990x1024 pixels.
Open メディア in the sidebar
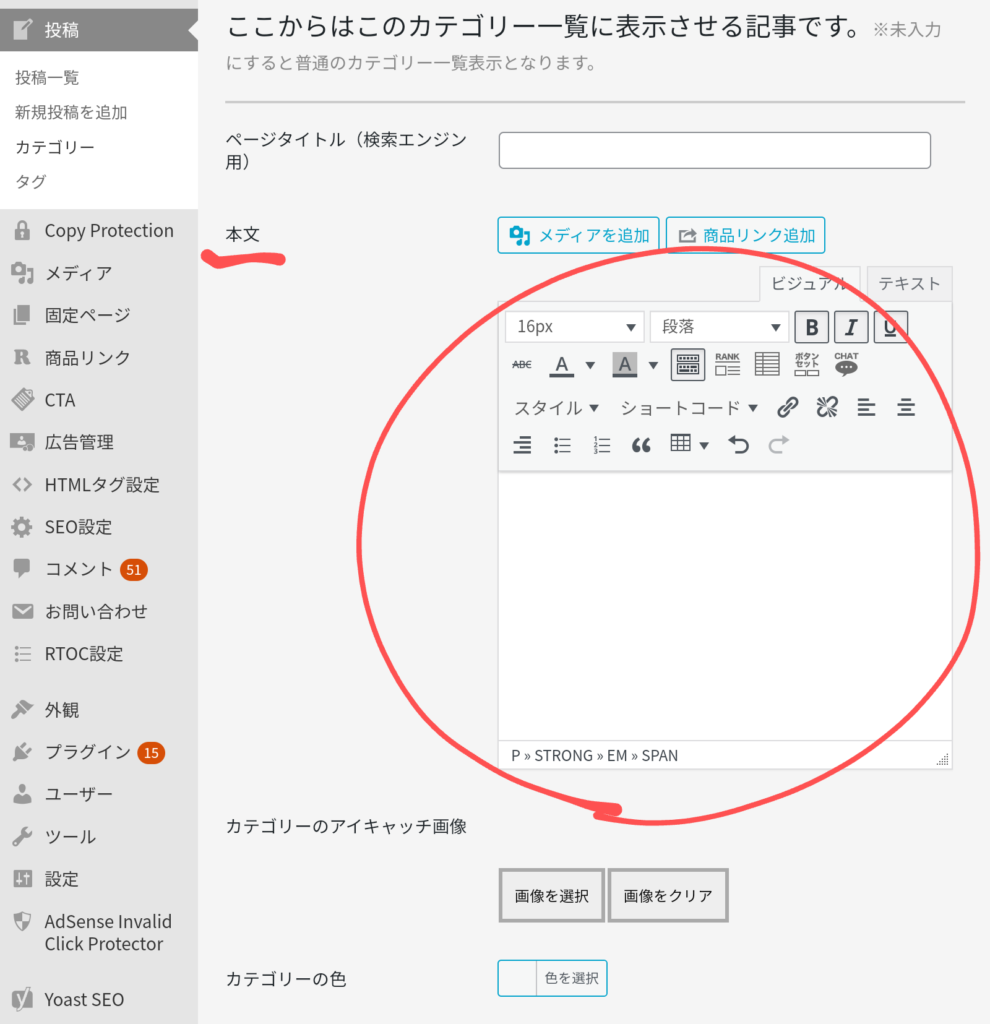pyautogui.click(x=99, y=273)
